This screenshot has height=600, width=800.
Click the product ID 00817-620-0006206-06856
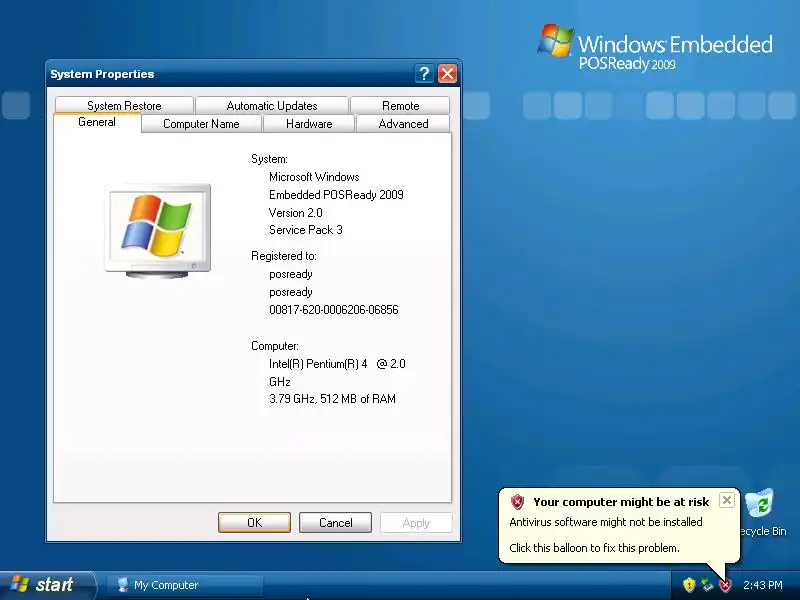pos(334,310)
